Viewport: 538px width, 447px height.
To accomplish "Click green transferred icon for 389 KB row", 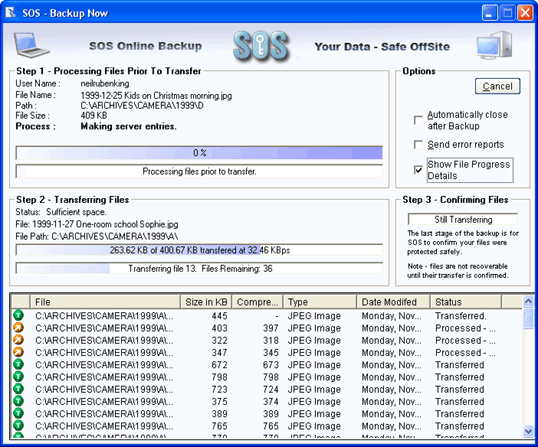I will [18, 413].
